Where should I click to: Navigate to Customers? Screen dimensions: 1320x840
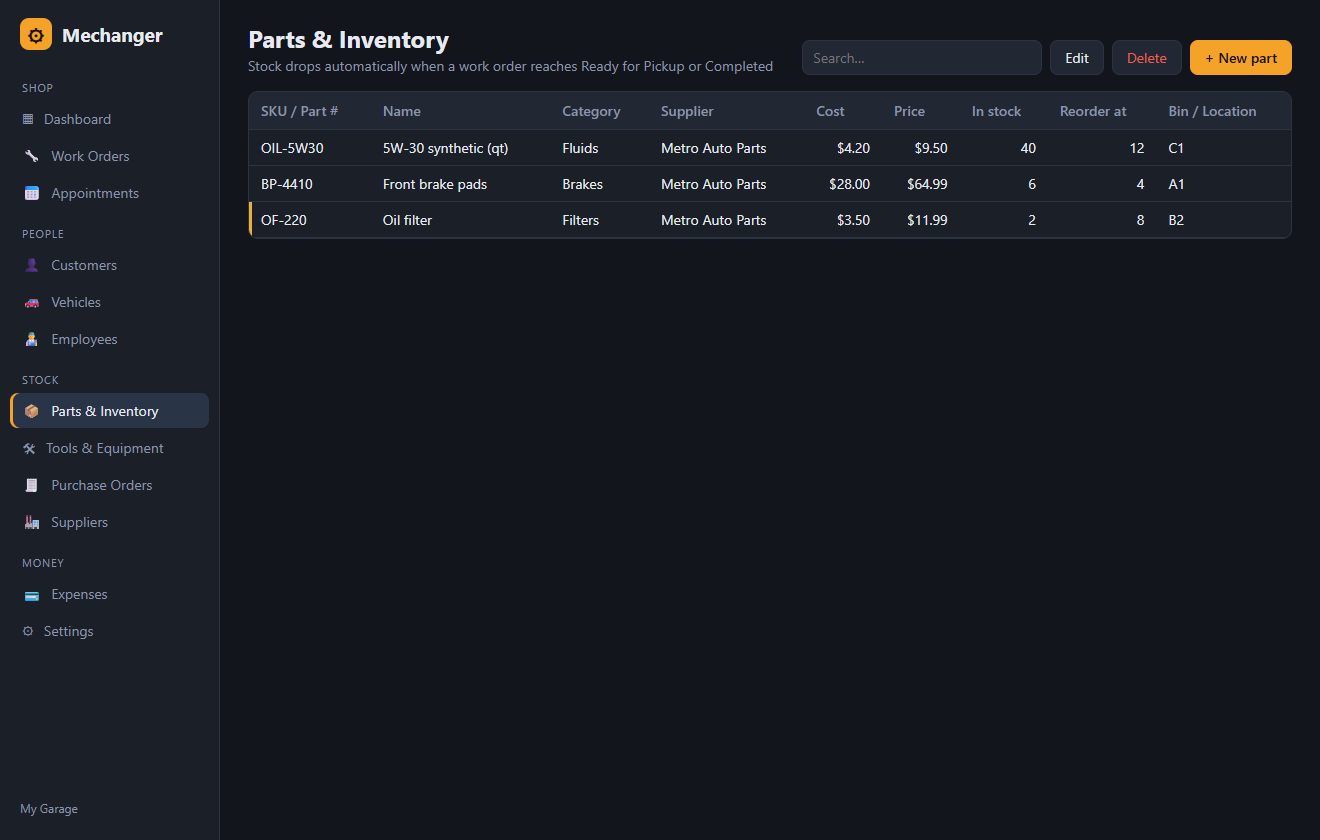[110, 265]
